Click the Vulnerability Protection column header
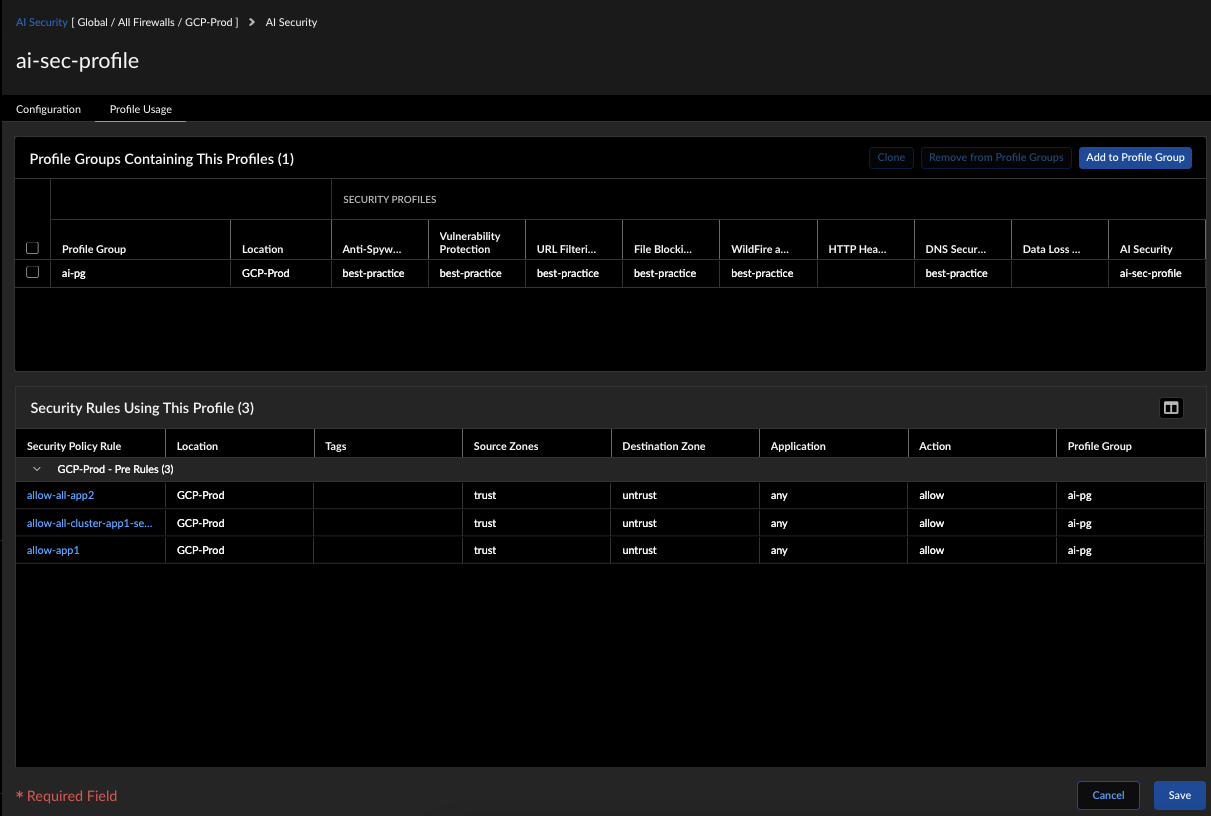The height and width of the screenshot is (816, 1211). pyautogui.click(x=470, y=242)
